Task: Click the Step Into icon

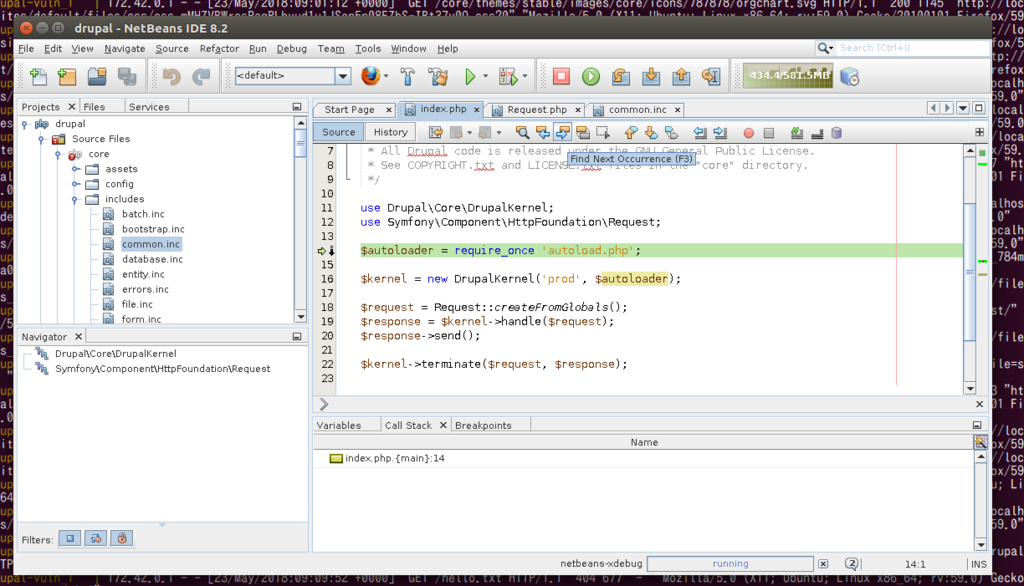Action: [x=651, y=76]
